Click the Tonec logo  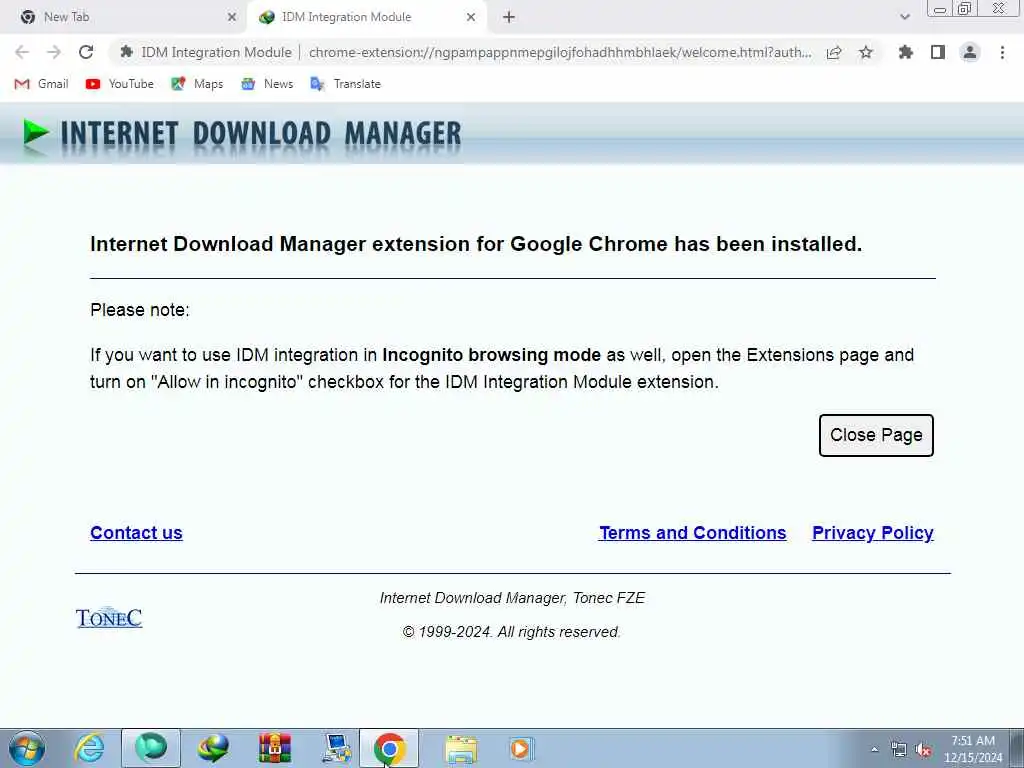click(109, 618)
